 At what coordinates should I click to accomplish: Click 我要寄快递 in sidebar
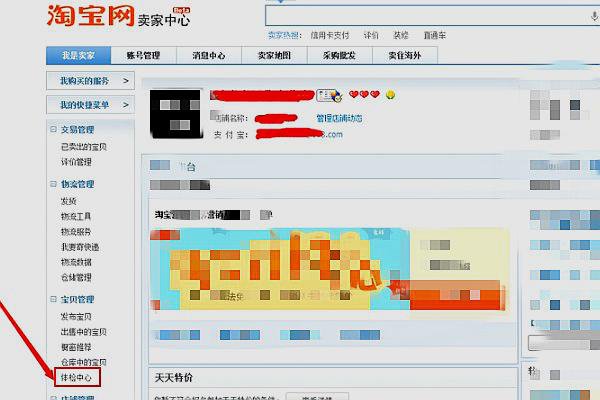point(80,247)
